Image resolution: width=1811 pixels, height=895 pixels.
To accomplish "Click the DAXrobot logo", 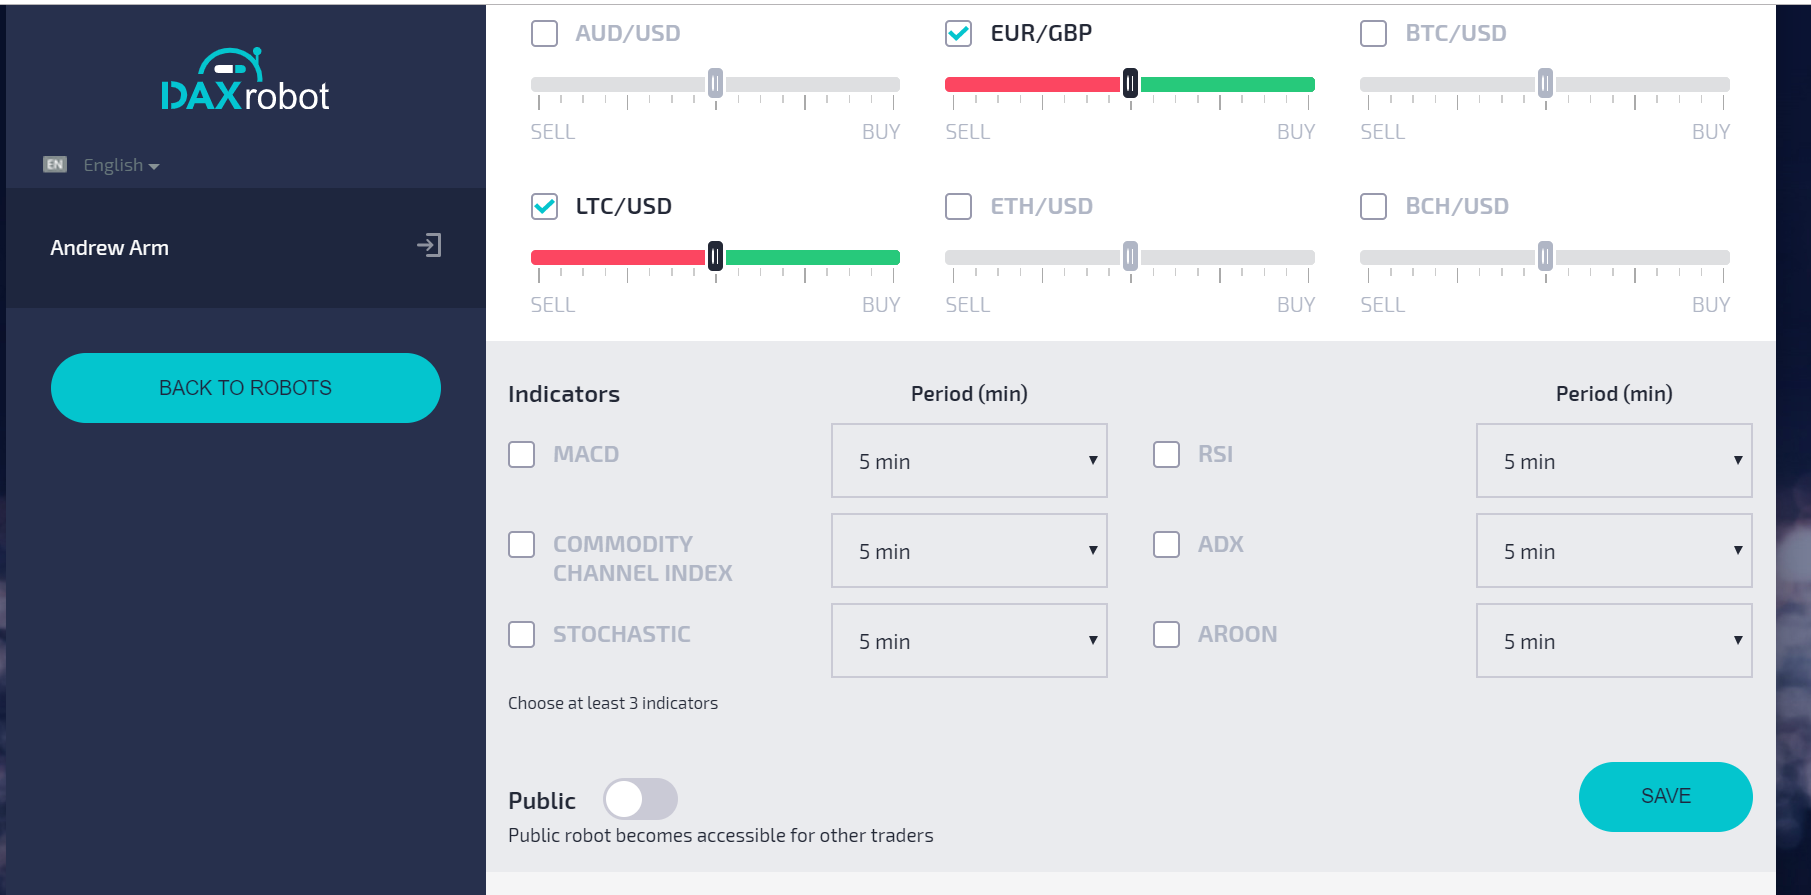I will tap(245, 79).
